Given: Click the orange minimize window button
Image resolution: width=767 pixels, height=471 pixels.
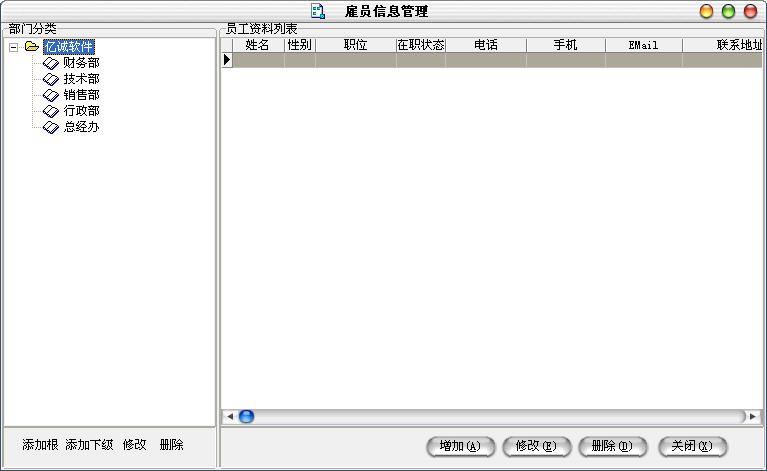Looking at the screenshot, I should point(706,11).
